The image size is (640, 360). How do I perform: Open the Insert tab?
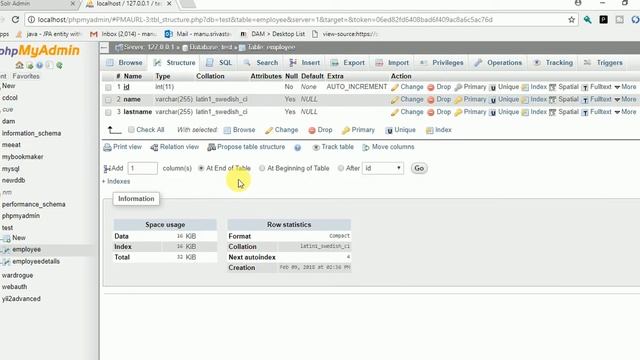(305, 63)
